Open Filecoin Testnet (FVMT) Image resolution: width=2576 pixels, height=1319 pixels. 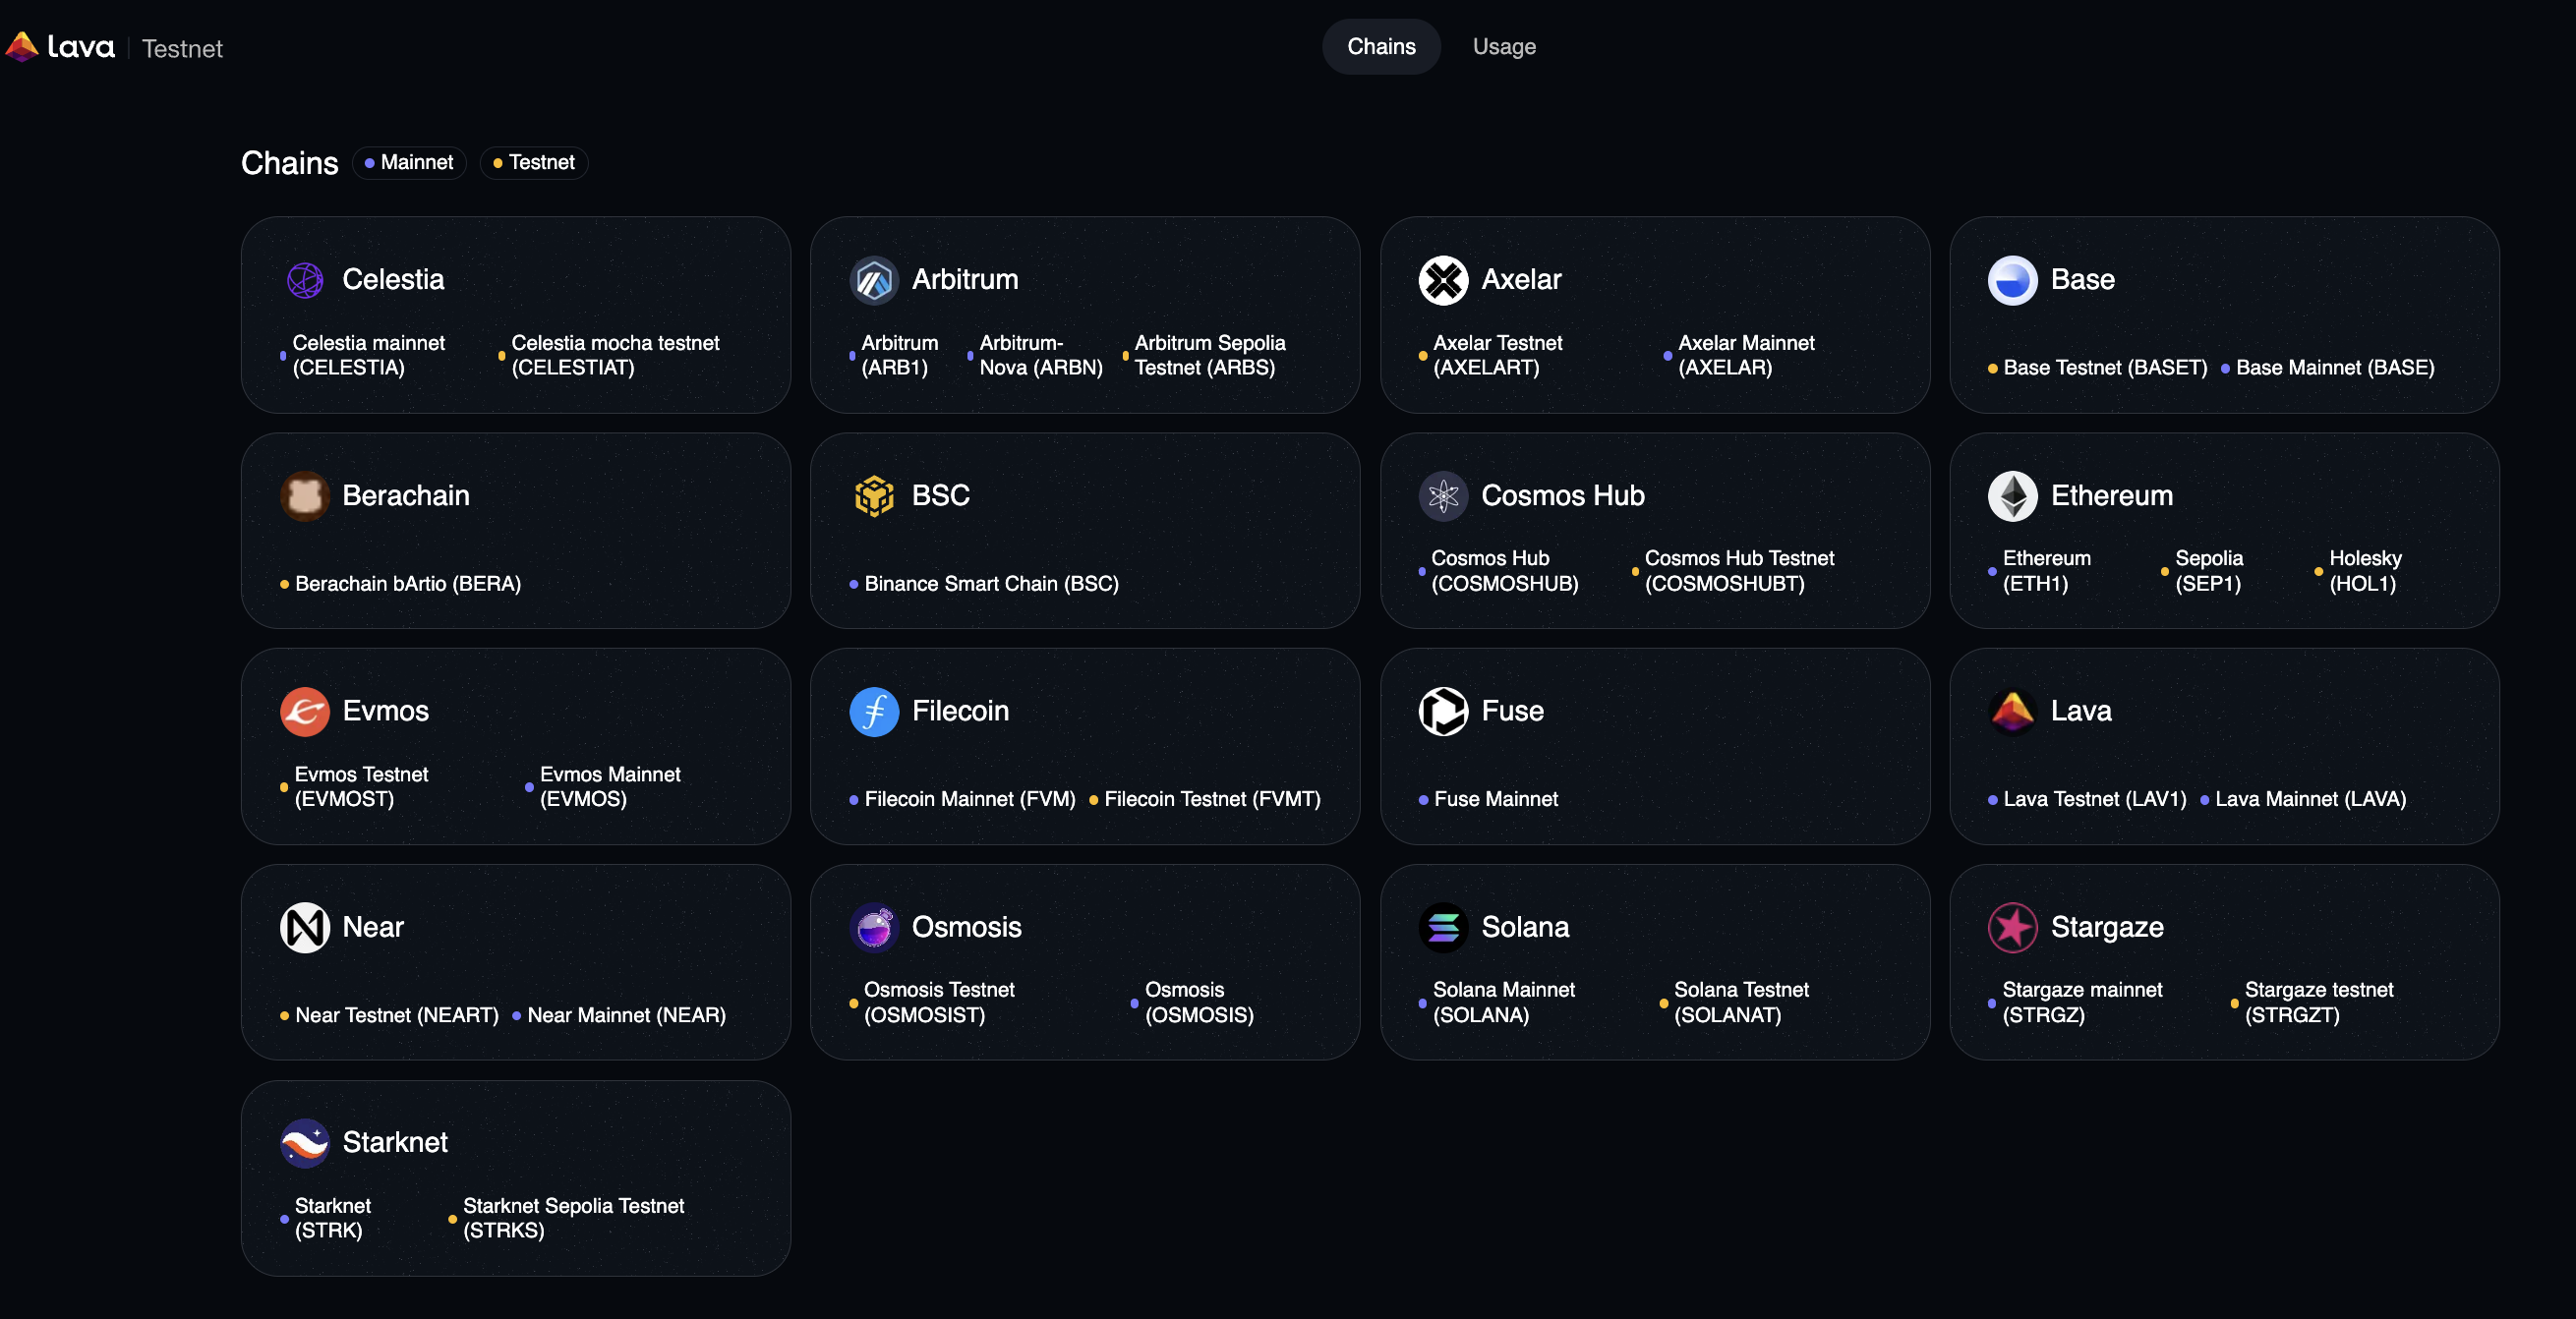tap(1205, 800)
